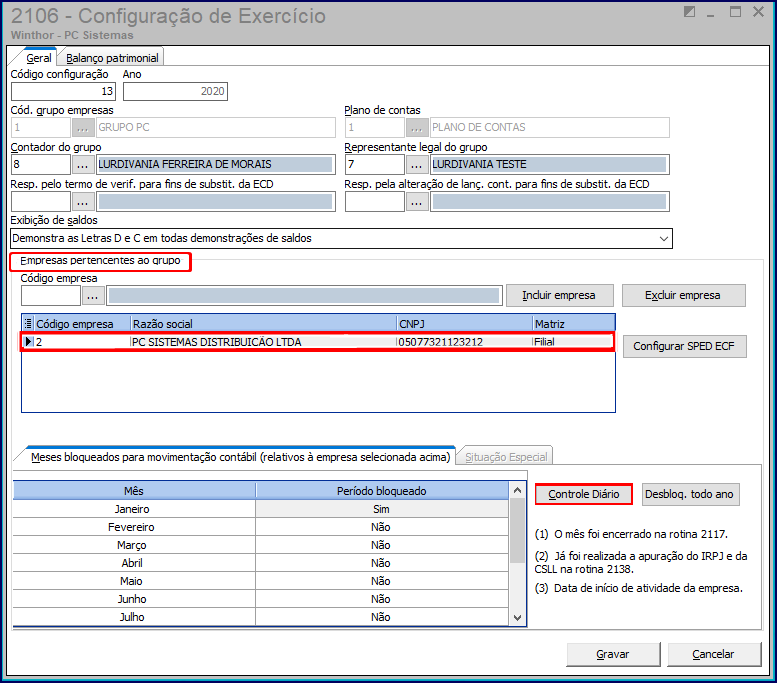Select the Julho row
Image resolution: width=777 pixels, height=683 pixels.
(x=261, y=617)
